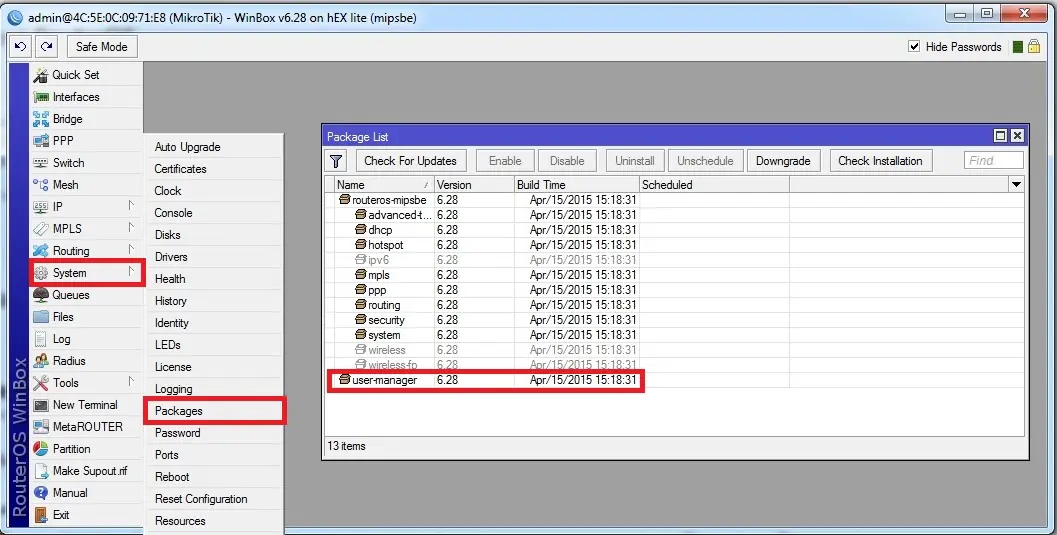1057x535 pixels.
Task: Click the MPLS icon in the sidebar
Action: click(x=41, y=229)
